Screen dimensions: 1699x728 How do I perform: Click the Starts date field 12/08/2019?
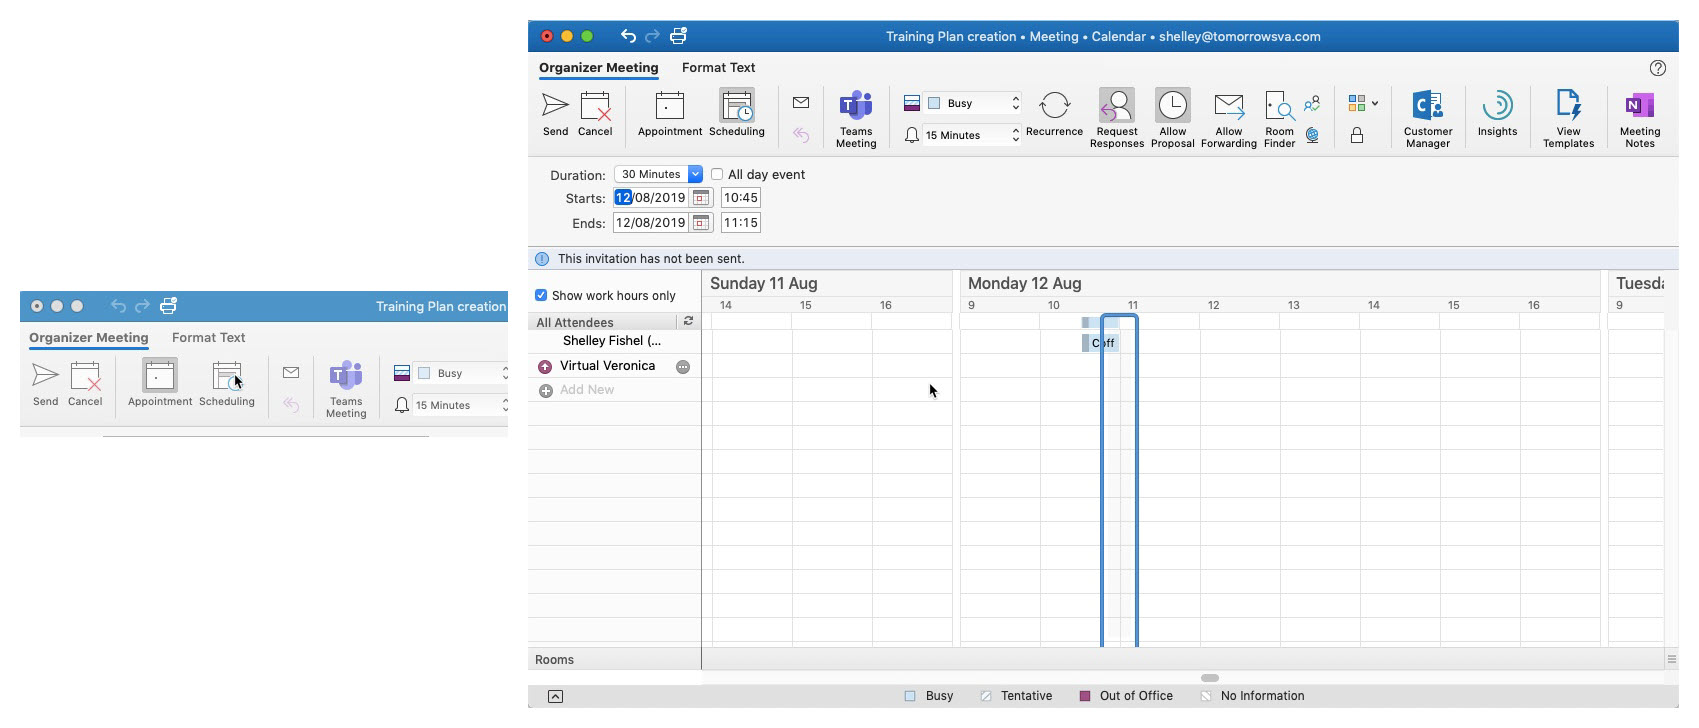click(650, 198)
